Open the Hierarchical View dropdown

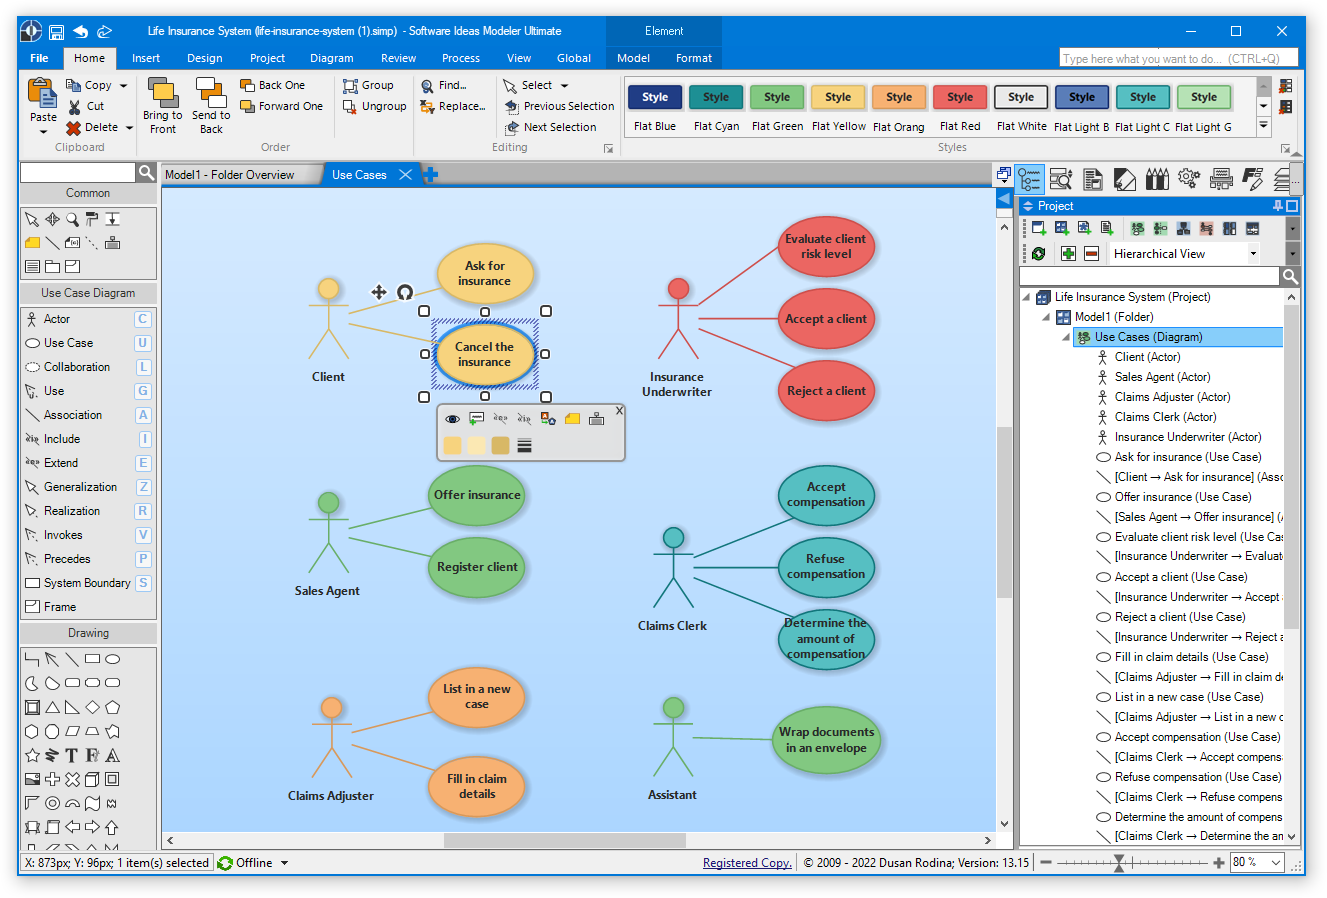1253,254
